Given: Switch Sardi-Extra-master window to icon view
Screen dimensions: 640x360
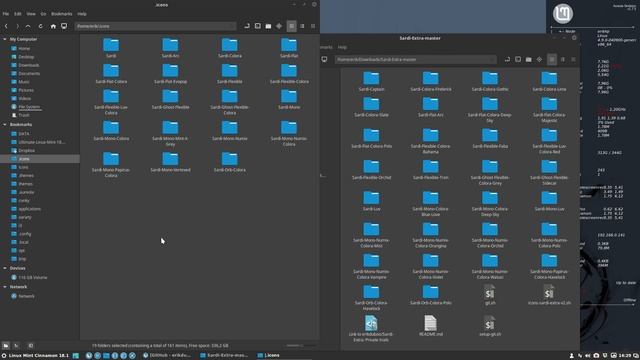Looking at the screenshot, I should pos(552,60).
